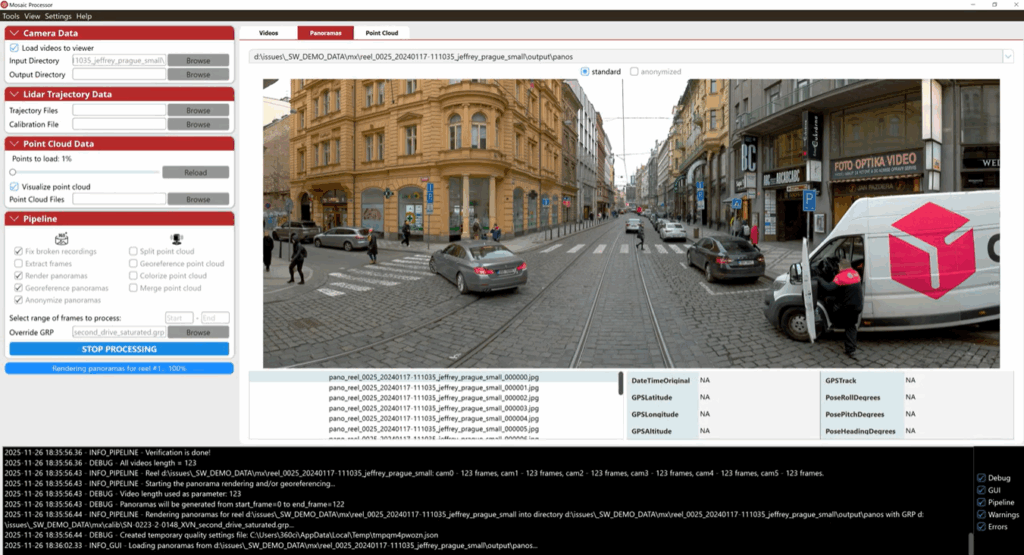Disable Debug log messages
This screenshot has width=1024, height=555.
tap(980, 478)
